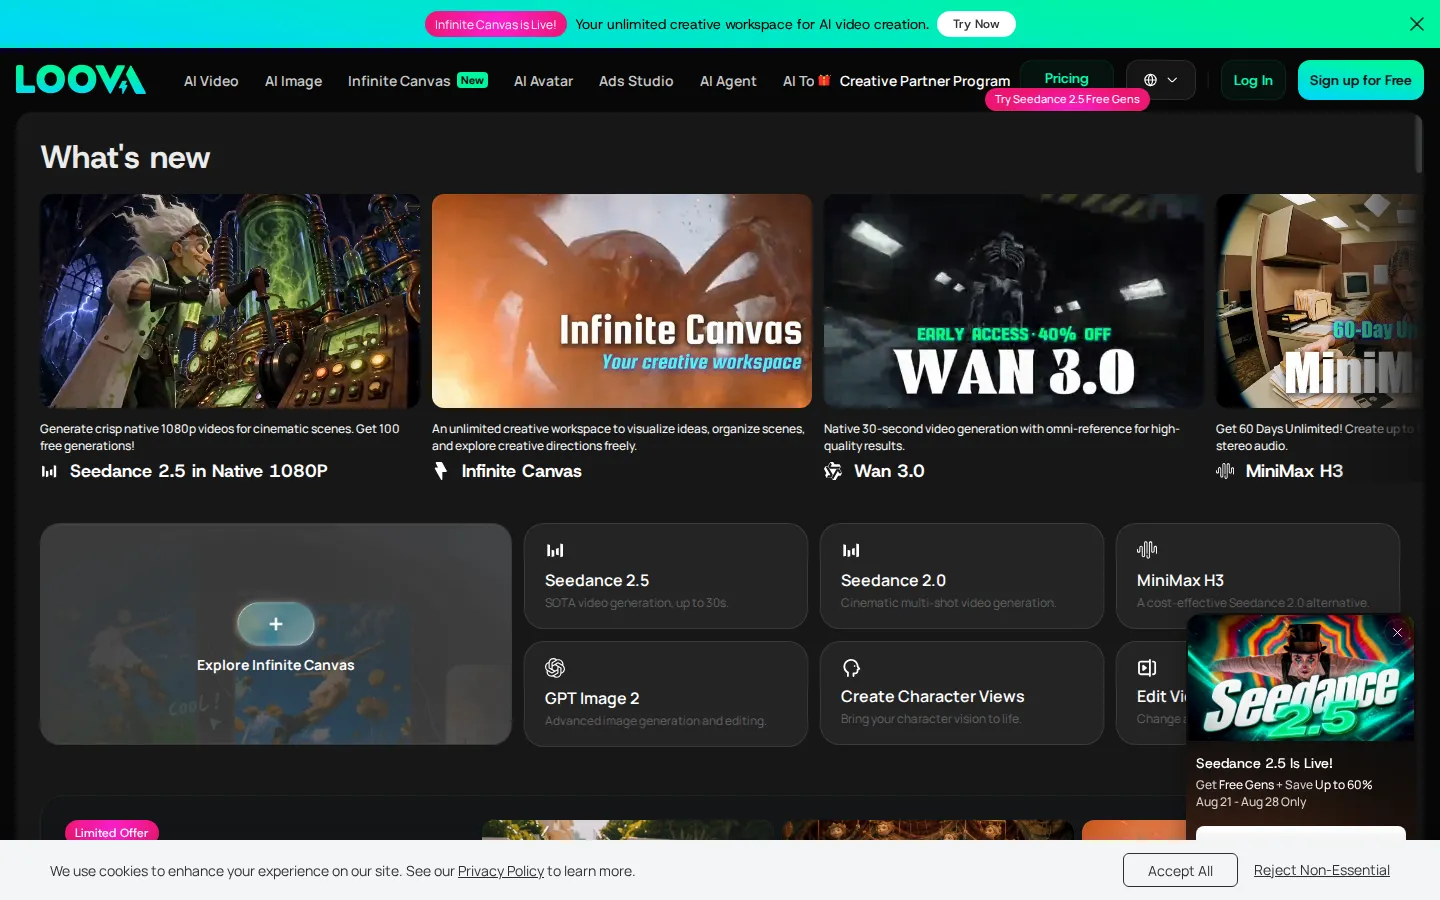Click the Create Character Views icon

[851, 668]
